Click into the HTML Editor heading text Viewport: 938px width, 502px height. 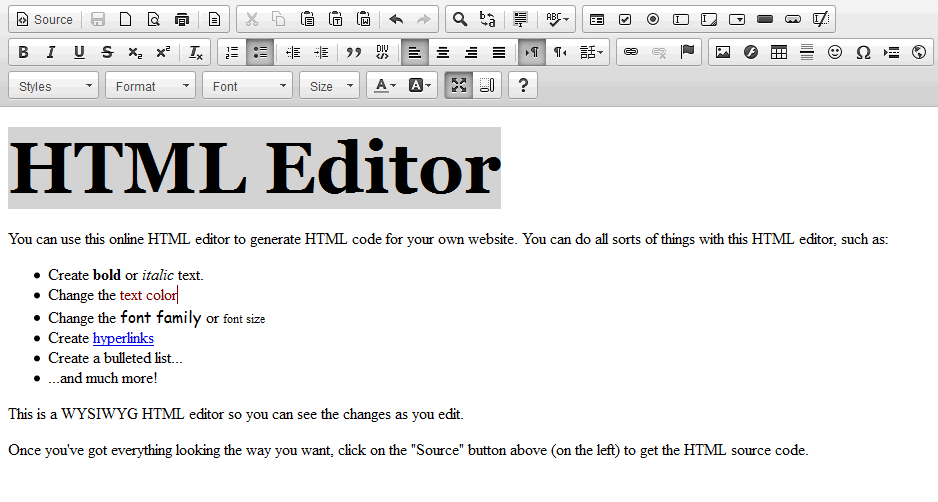[254, 168]
